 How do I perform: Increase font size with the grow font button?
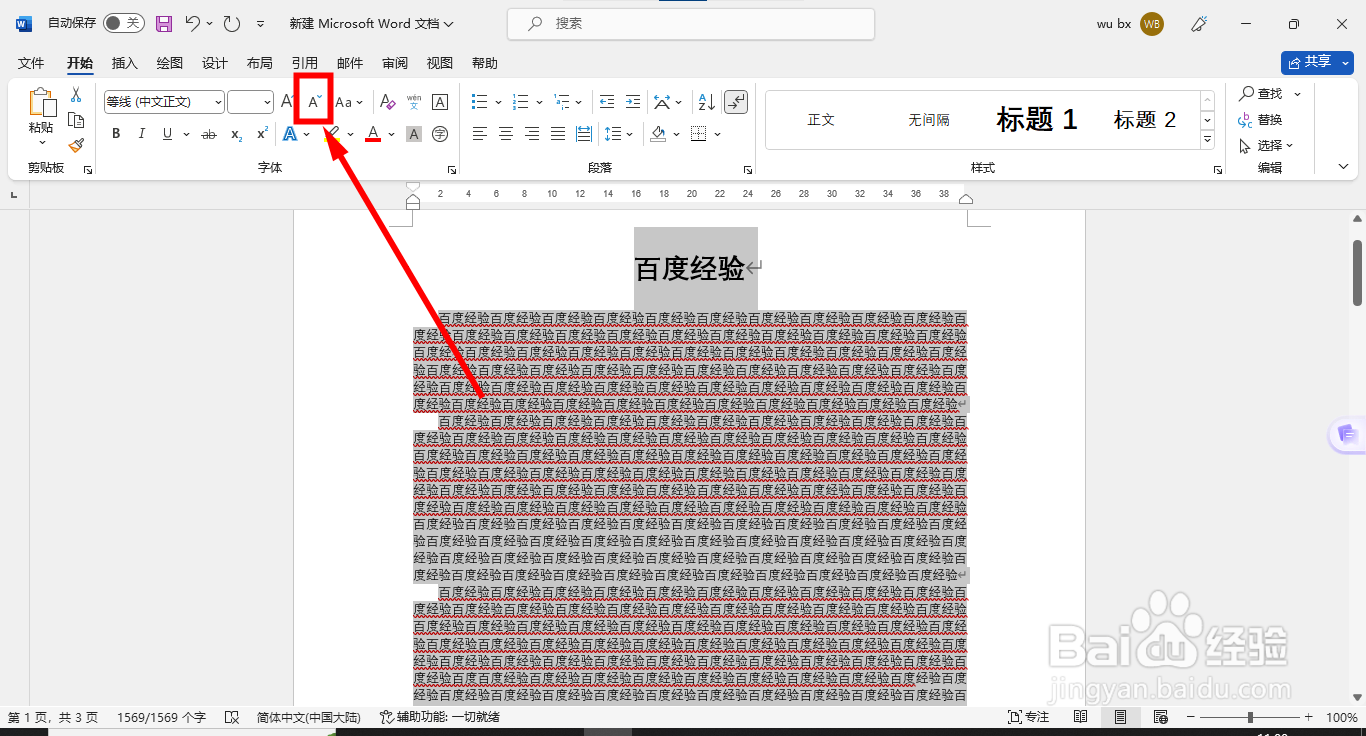pos(288,102)
